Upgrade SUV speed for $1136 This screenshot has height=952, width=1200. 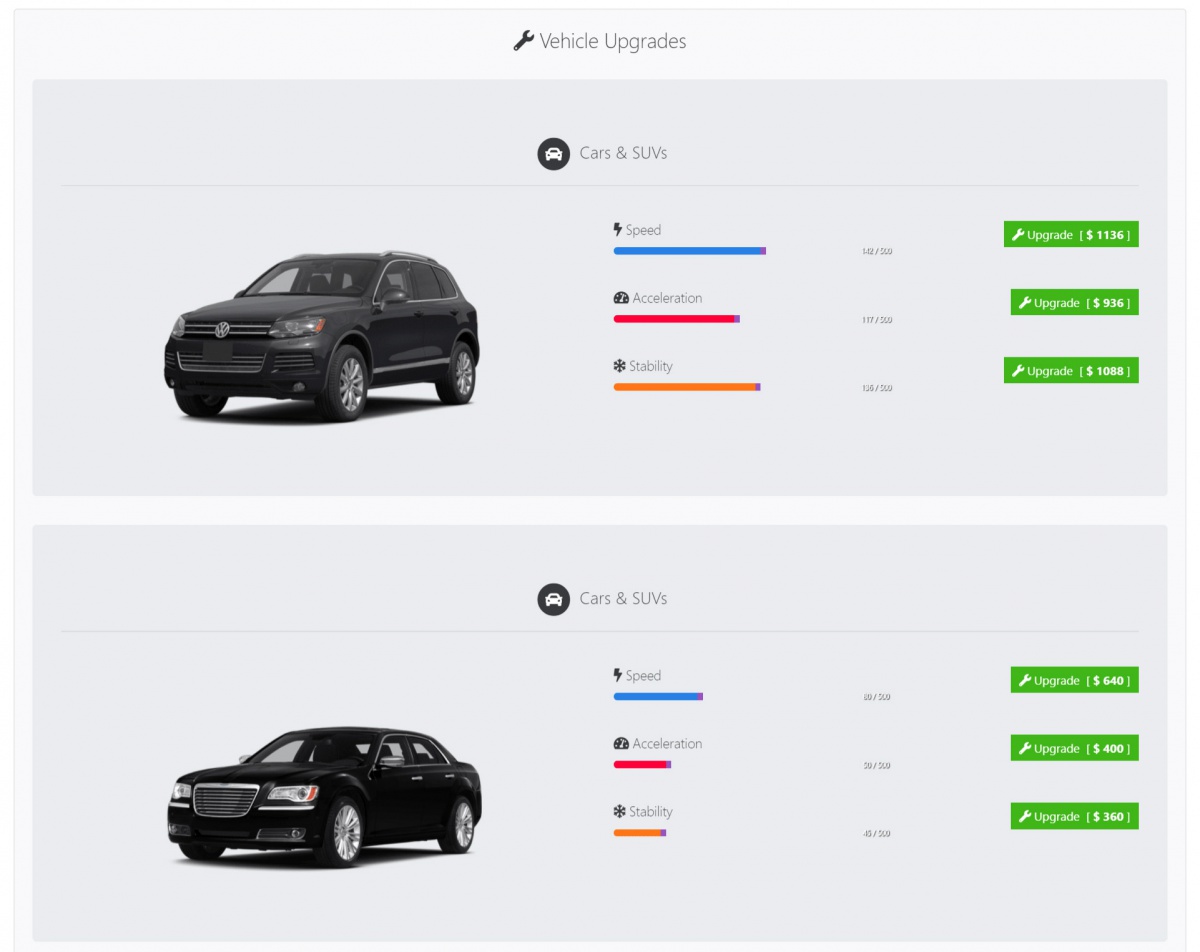tap(1071, 235)
